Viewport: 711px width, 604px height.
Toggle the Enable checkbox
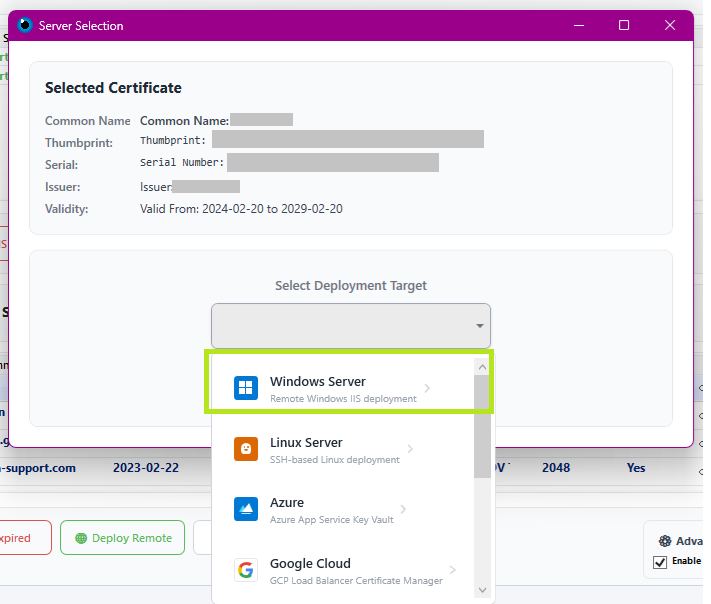(x=660, y=562)
